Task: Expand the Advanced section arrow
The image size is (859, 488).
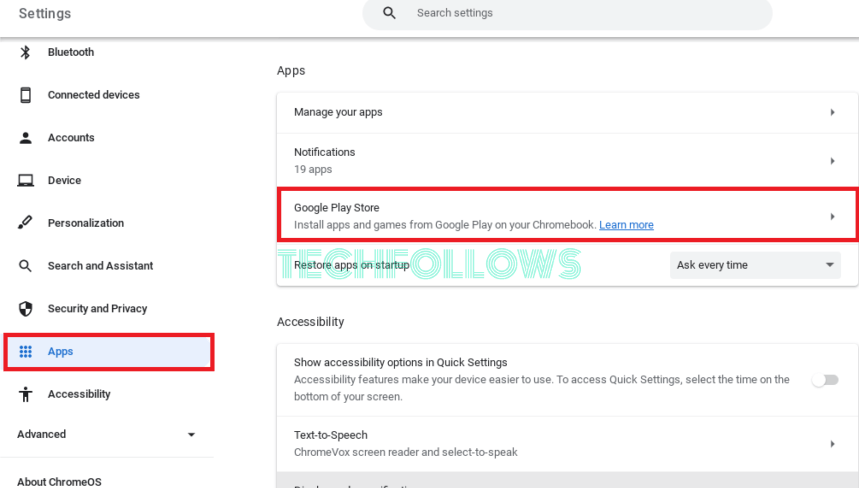Action: point(191,434)
